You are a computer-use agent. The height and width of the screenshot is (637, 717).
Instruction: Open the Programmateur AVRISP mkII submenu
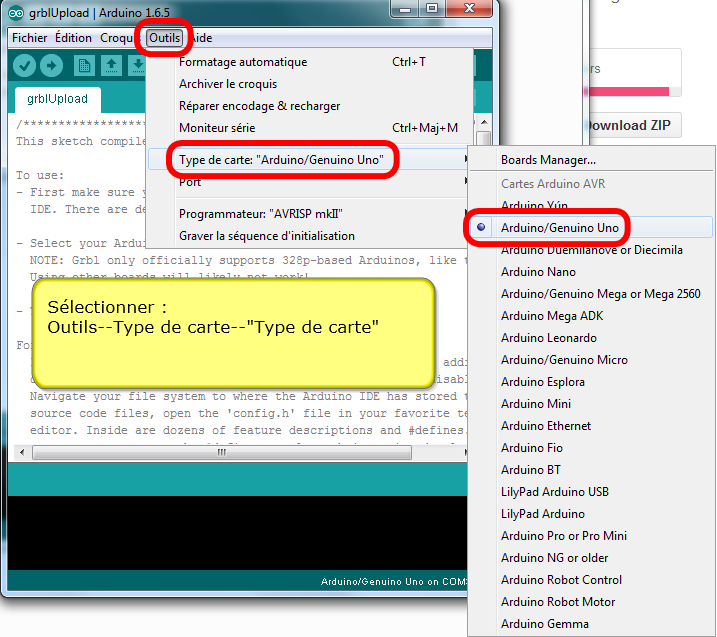click(x=260, y=214)
